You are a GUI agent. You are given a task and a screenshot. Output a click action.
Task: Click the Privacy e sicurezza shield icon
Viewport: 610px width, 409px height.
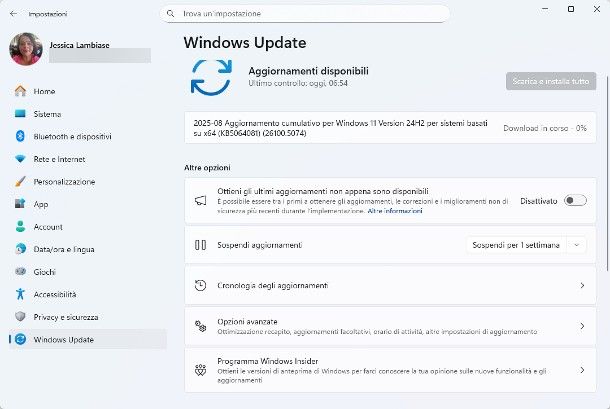(20, 317)
